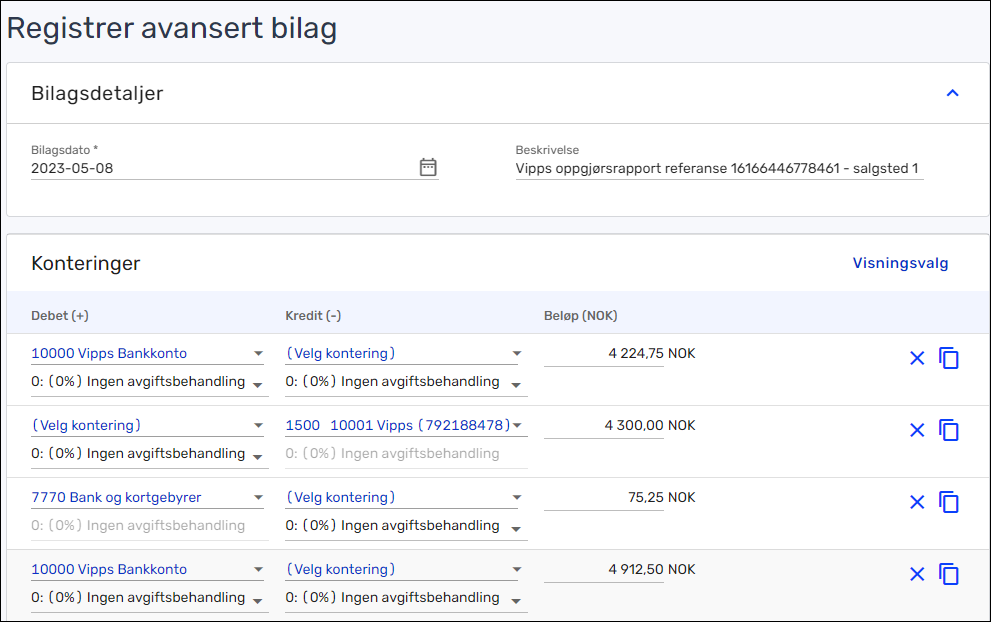The image size is (991, 622).
Task: Open the 7770 Bank og kortgebyrer dropdown
Action: 147,497
